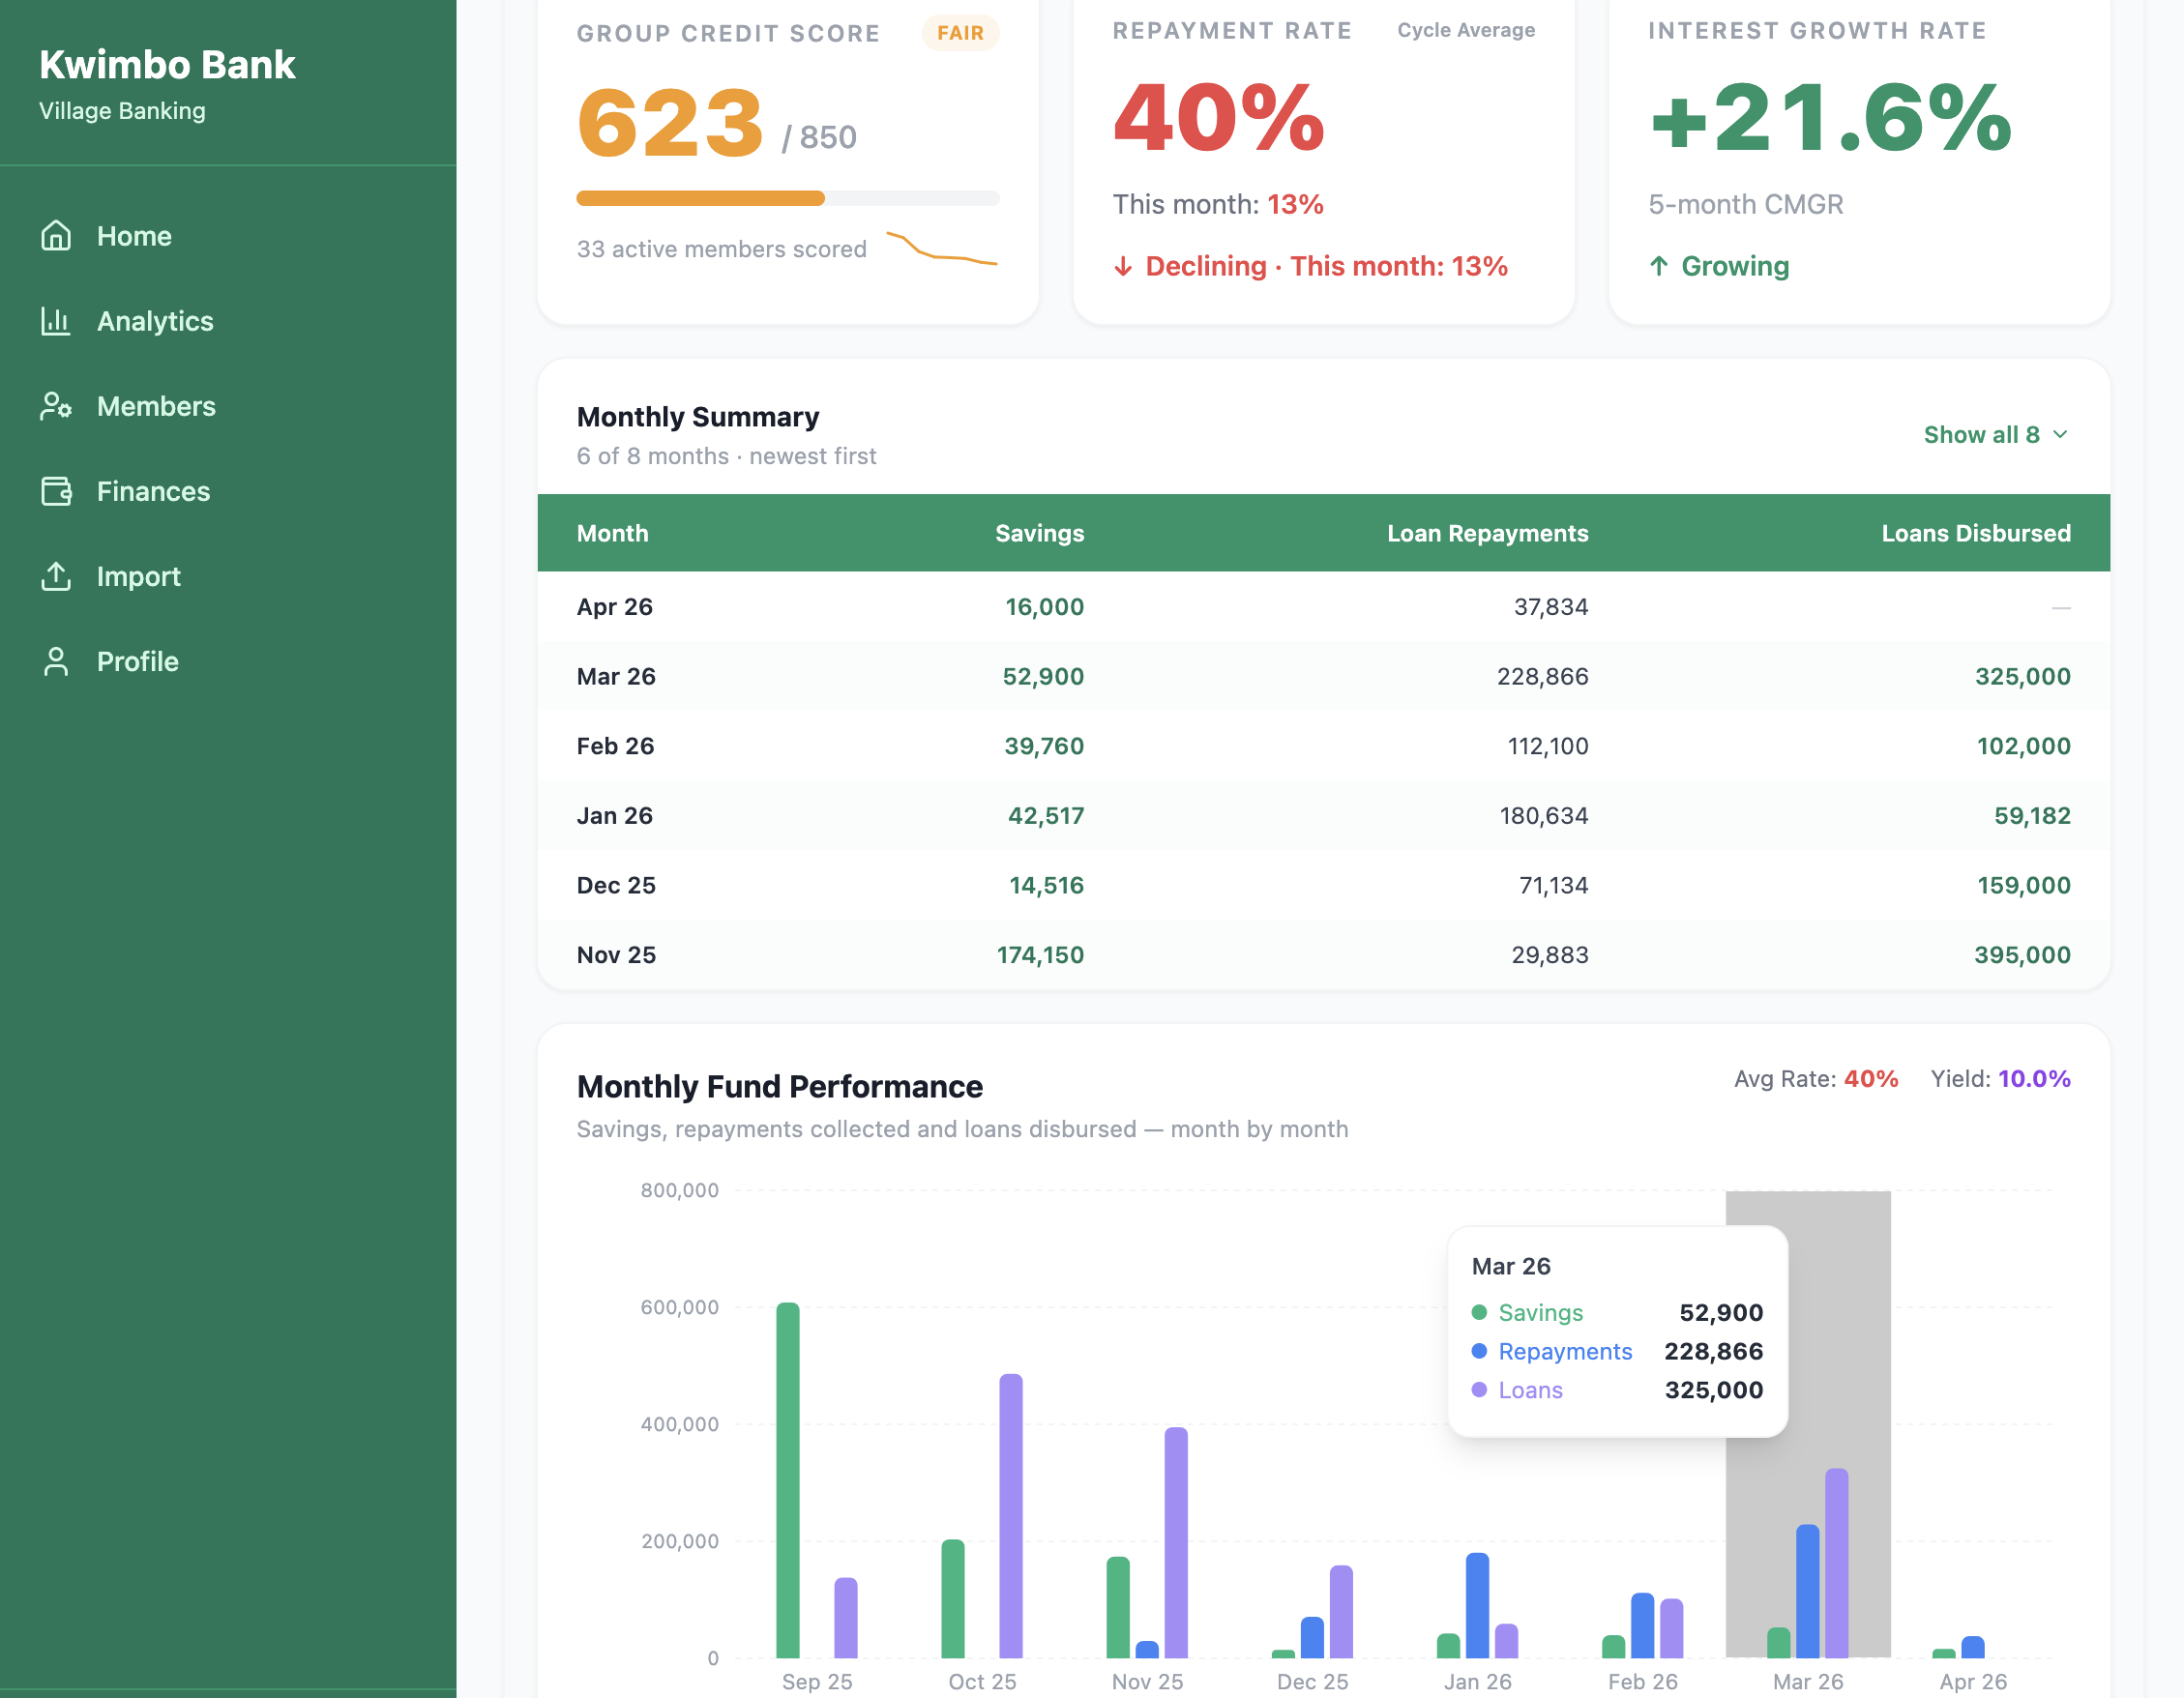Select the Nov 25 table row

(1324, 955)
